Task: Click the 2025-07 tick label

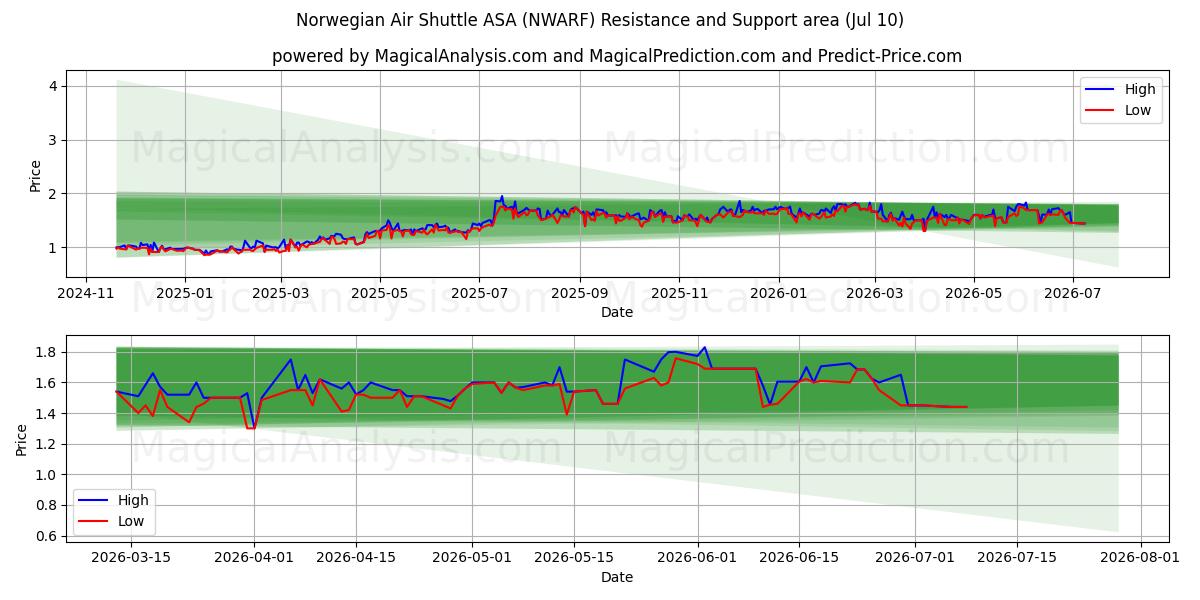Action: 479,294
